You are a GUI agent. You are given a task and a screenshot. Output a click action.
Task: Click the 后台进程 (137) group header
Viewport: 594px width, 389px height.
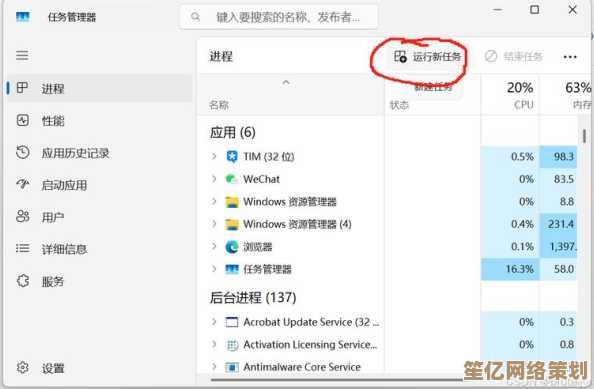click(253, 297)
